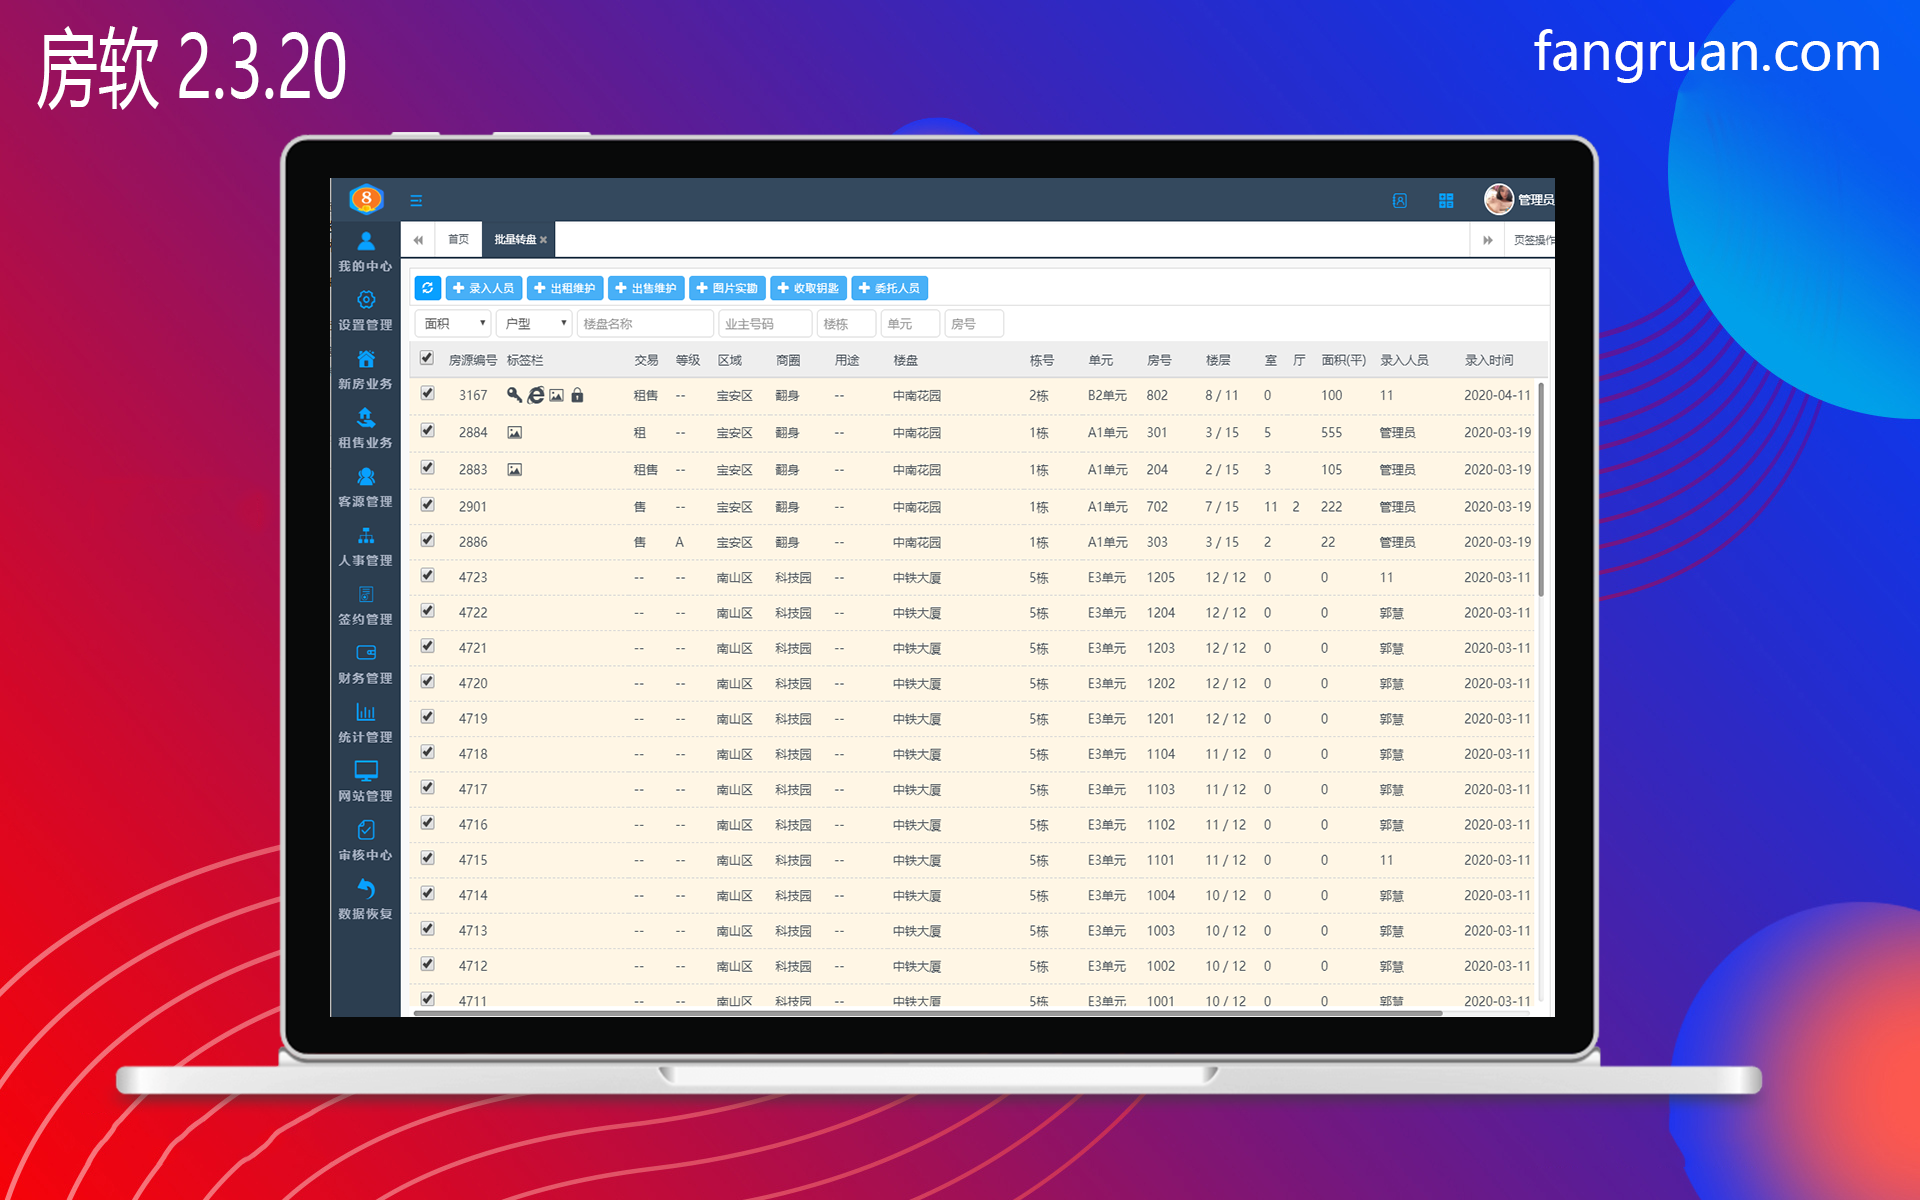Click the 出租维护 button
Image resolution: width=1920 pixels, height=1200 pixels.
point(565,288)
